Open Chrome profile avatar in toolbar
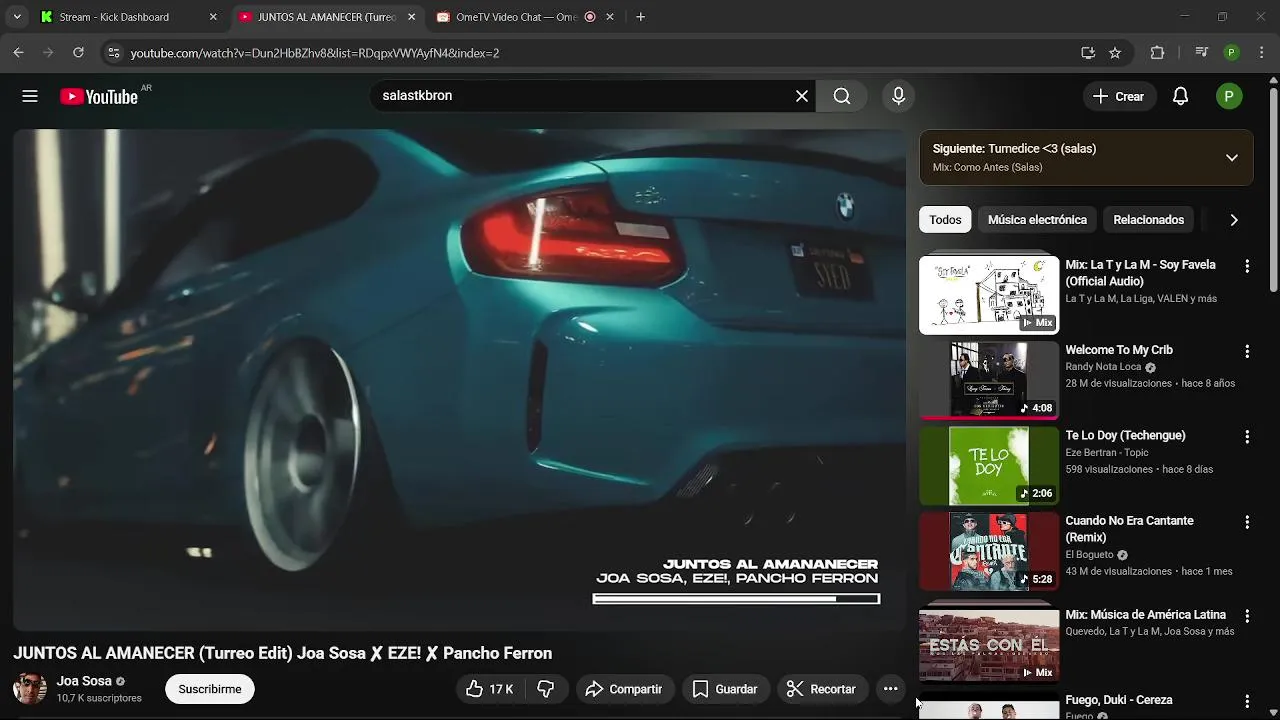Viewport: 1280px width, 720px height. click(x=1232, y=53)
